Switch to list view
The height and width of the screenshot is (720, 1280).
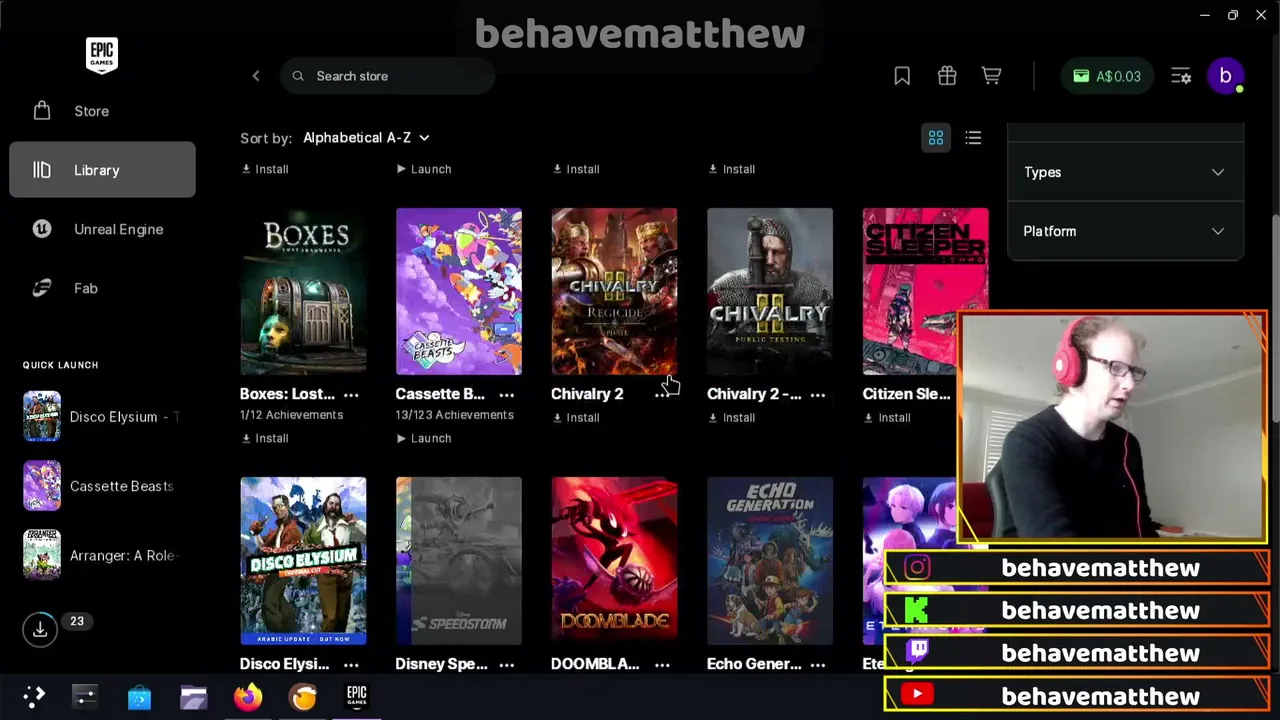coord(973,138)
